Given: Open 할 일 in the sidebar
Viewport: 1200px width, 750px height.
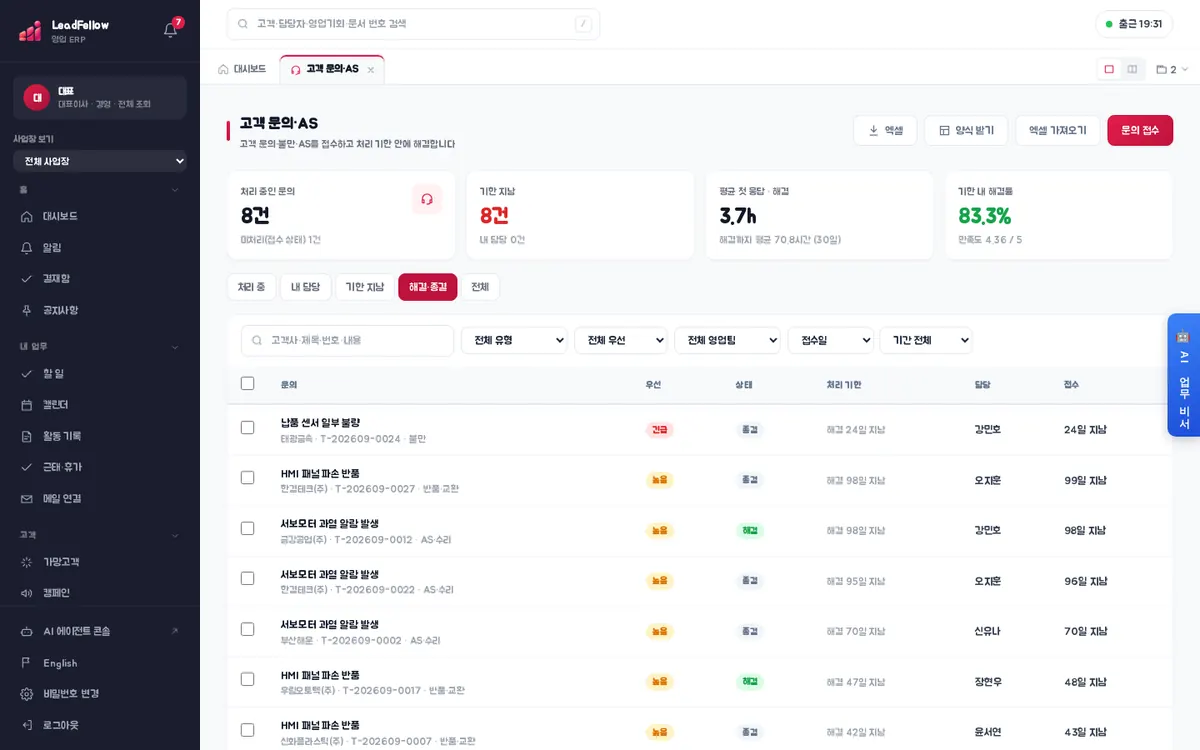Looking at the screenshot, I should 100,373.
